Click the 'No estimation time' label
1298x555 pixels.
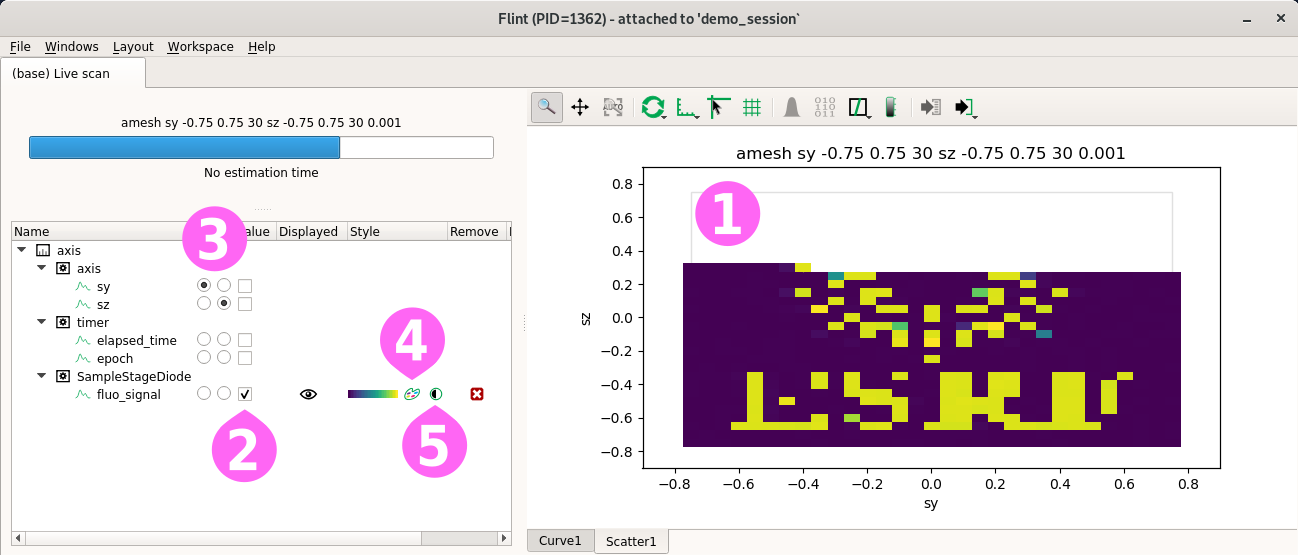[x=261, y=173]
